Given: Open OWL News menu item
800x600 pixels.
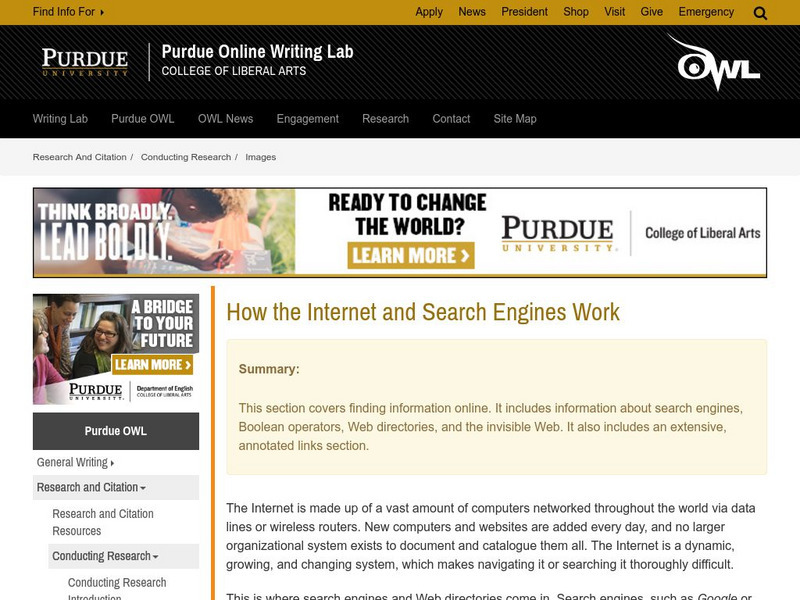Looking at the screenshot, I should coord(226,119).
